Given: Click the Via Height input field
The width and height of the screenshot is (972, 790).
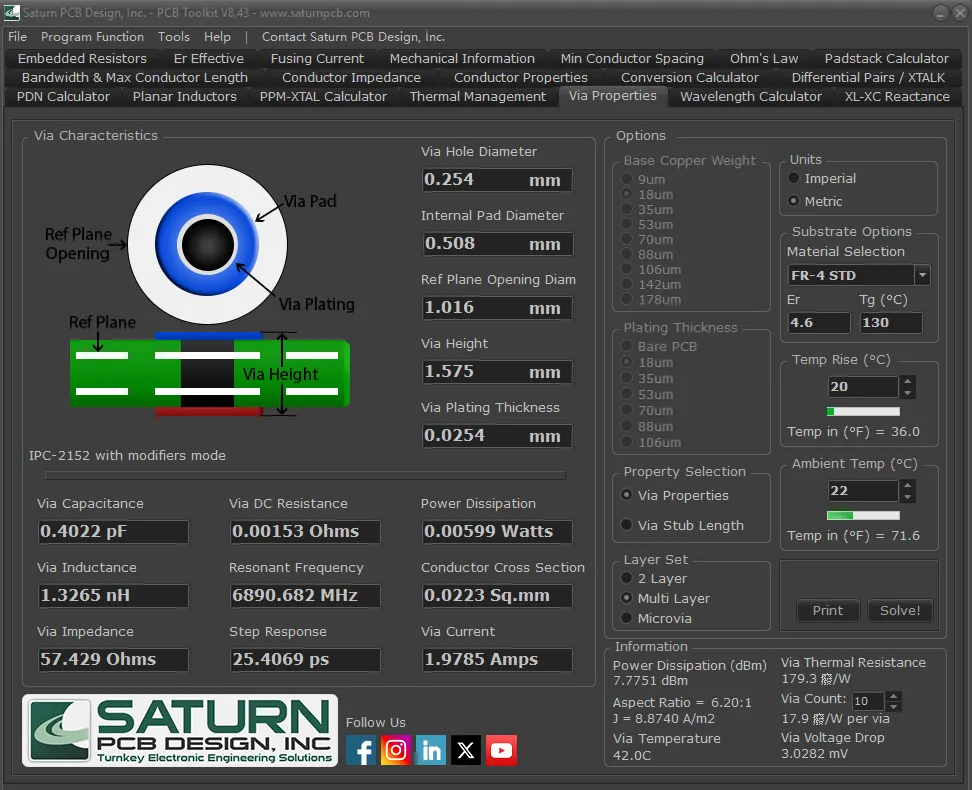Looking at the screenshot, I should (x=497, y=371).
